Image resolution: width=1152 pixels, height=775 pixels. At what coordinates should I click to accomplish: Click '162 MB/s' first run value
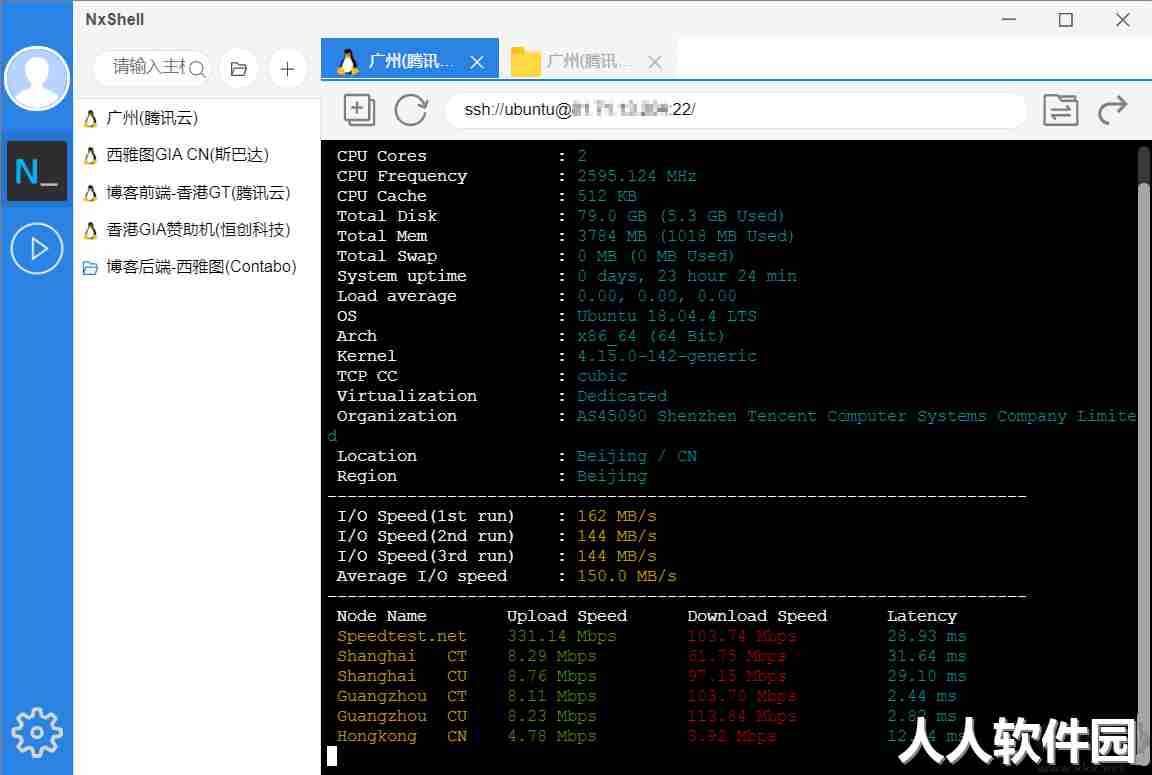tap(616, 516)
